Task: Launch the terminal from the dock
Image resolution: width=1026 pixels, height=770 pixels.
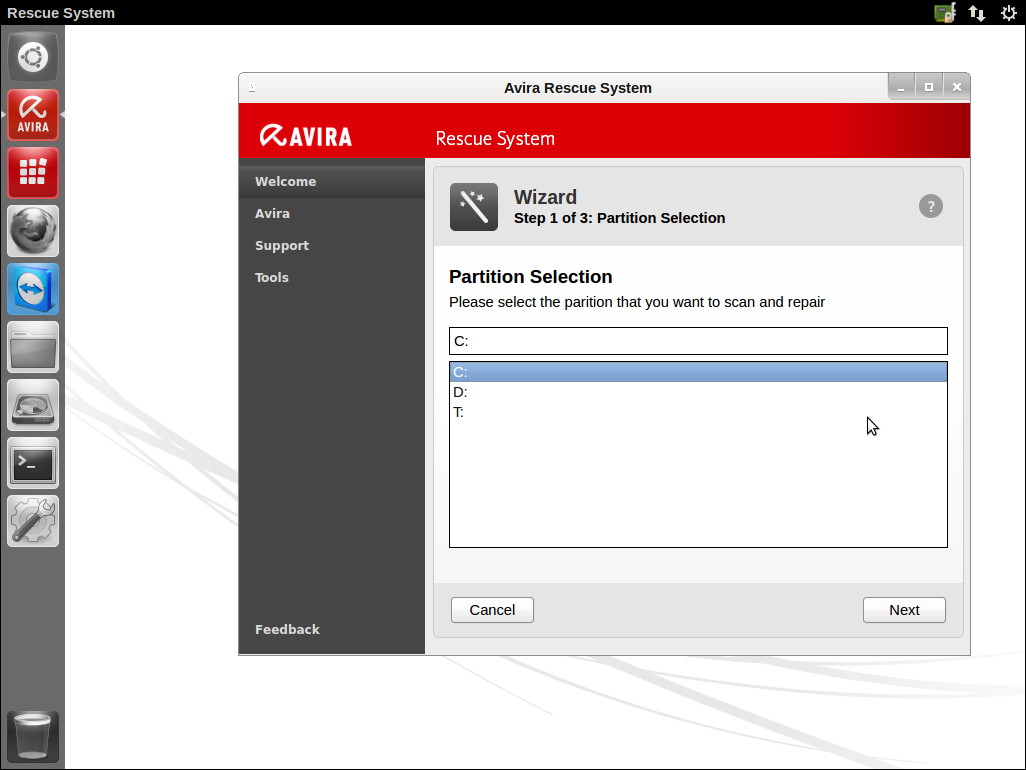Action: [33, 463]
